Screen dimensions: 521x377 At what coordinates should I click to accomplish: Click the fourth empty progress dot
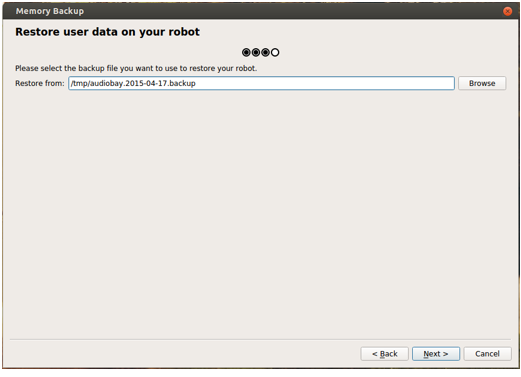pos(275,52)
